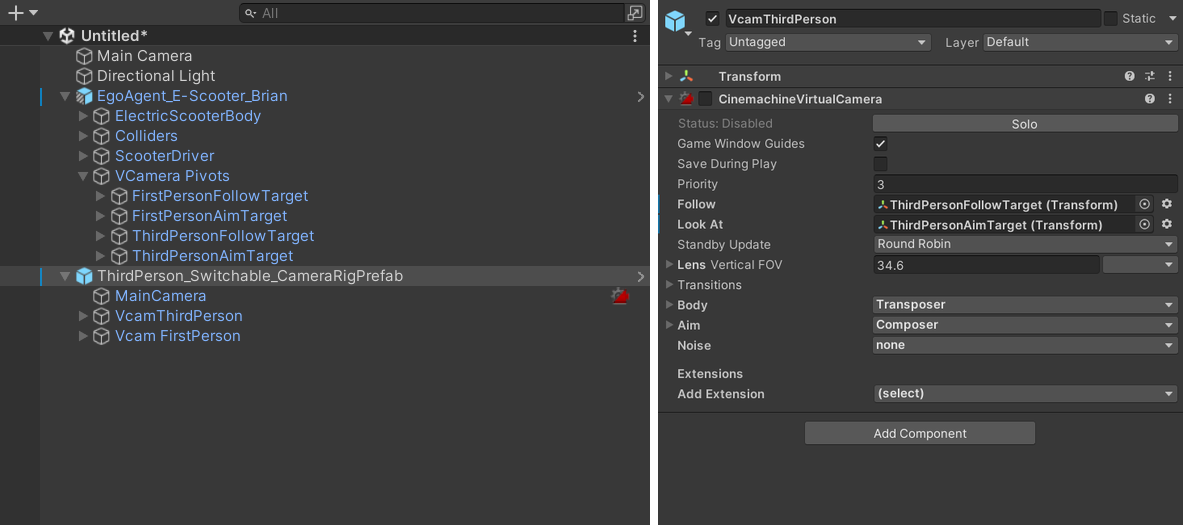Viewport: 1183px width, 525px height.
Task: Open the Untitled scene three-dot menu
Action: (635, 35)
